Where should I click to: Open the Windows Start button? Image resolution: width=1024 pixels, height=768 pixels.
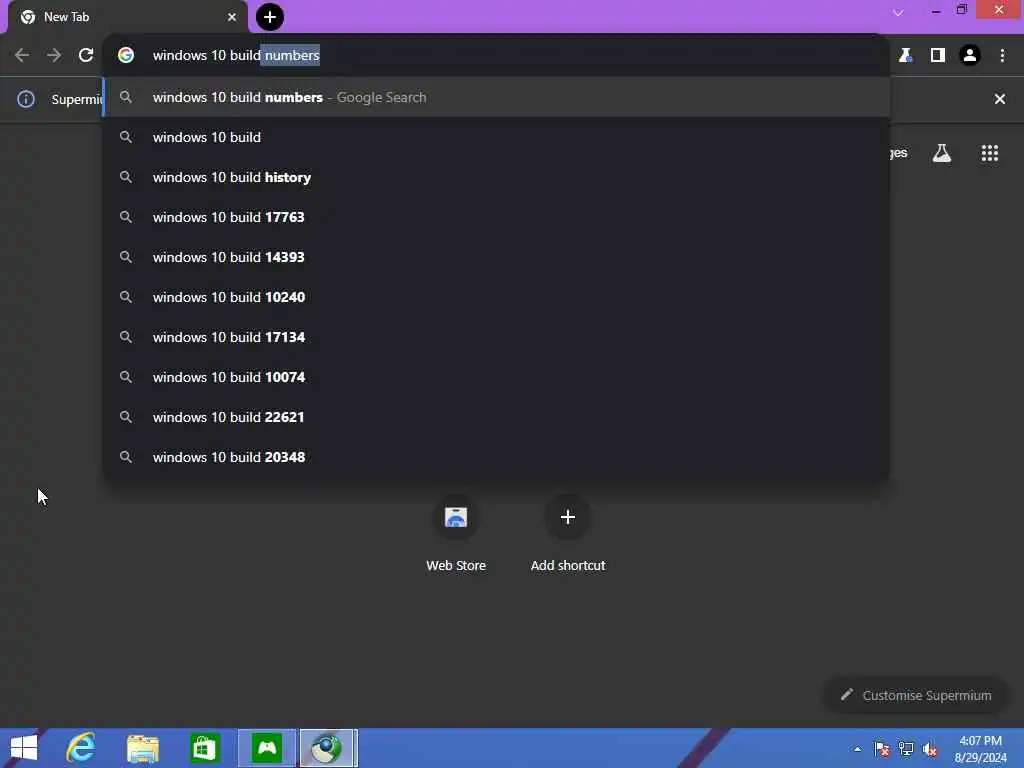(x=24, y=748)
